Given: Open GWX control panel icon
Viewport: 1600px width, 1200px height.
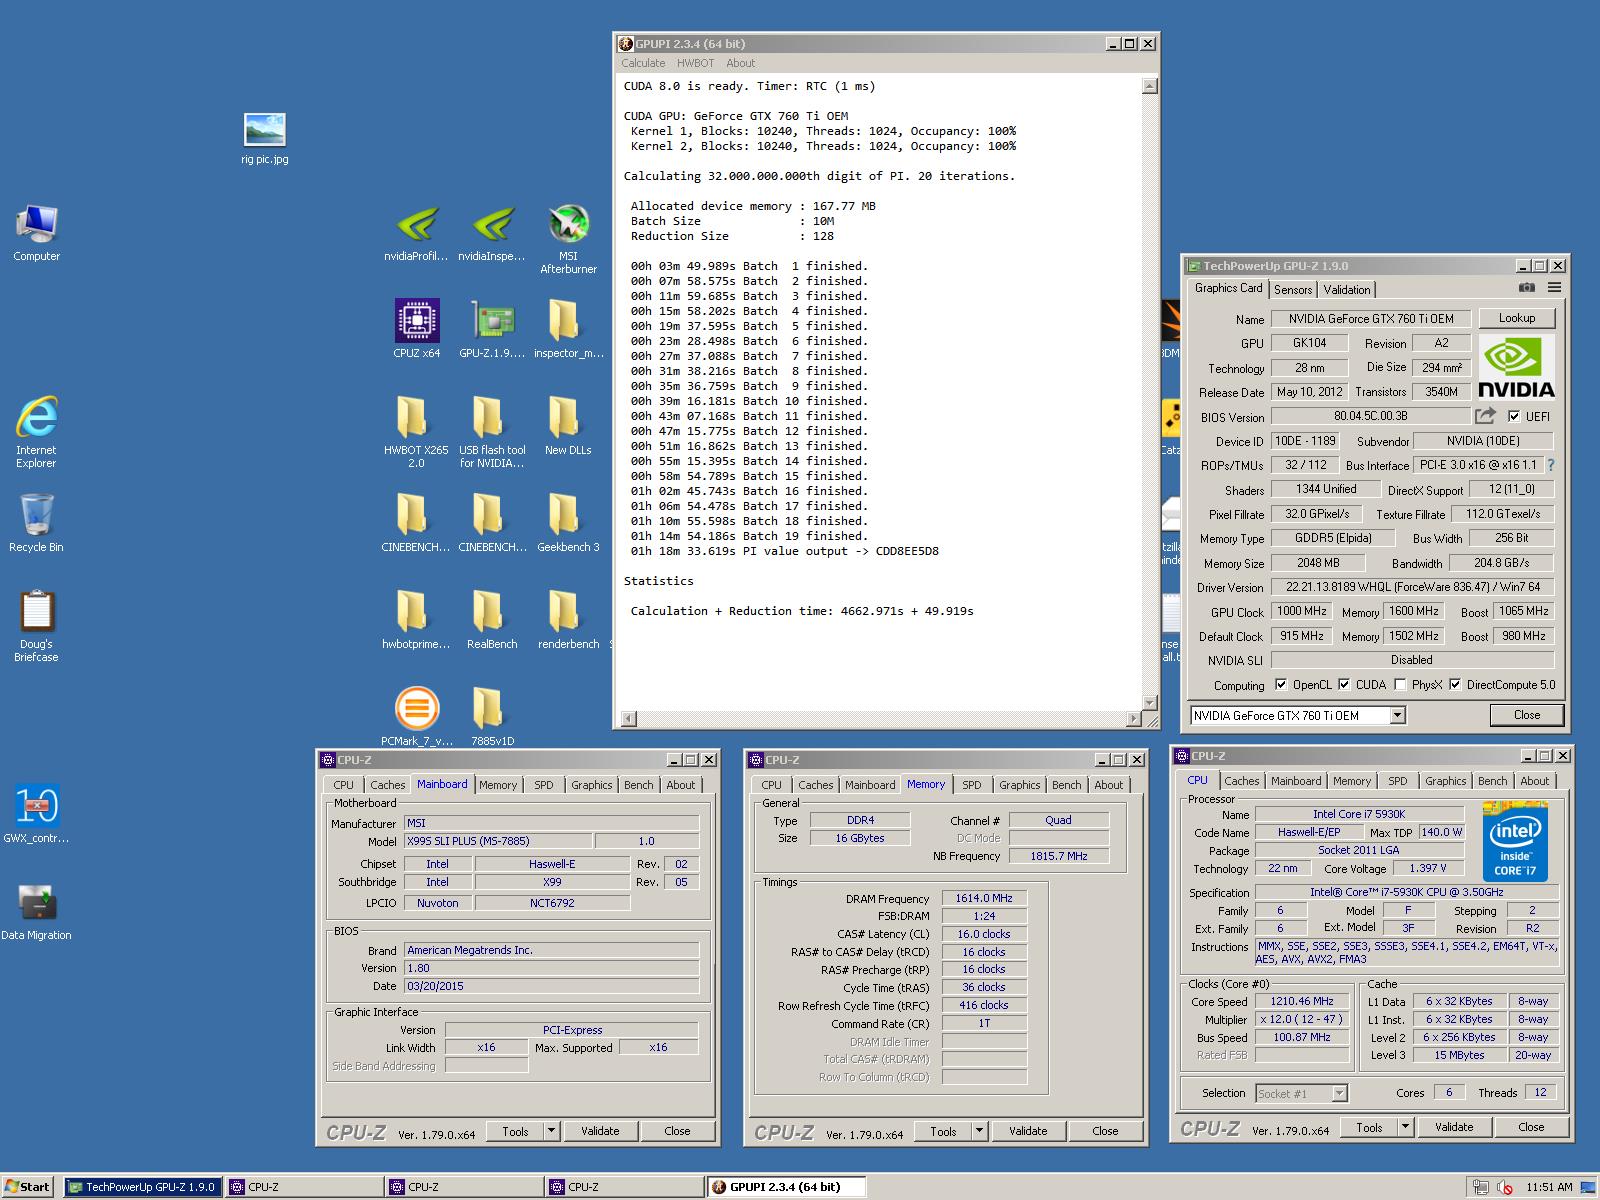Looking at the screenshot, I should [36, 814].
